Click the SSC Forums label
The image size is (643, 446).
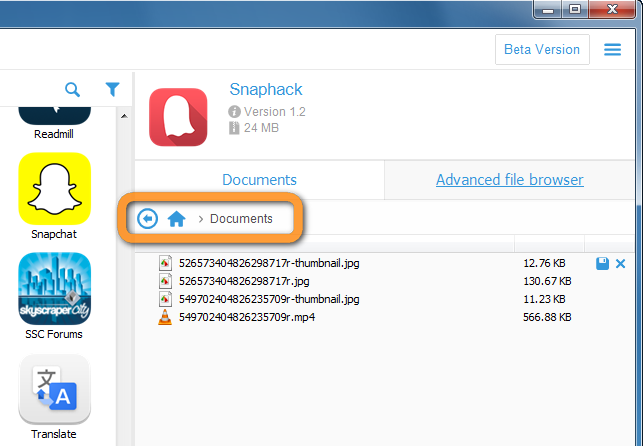point(54,334)
